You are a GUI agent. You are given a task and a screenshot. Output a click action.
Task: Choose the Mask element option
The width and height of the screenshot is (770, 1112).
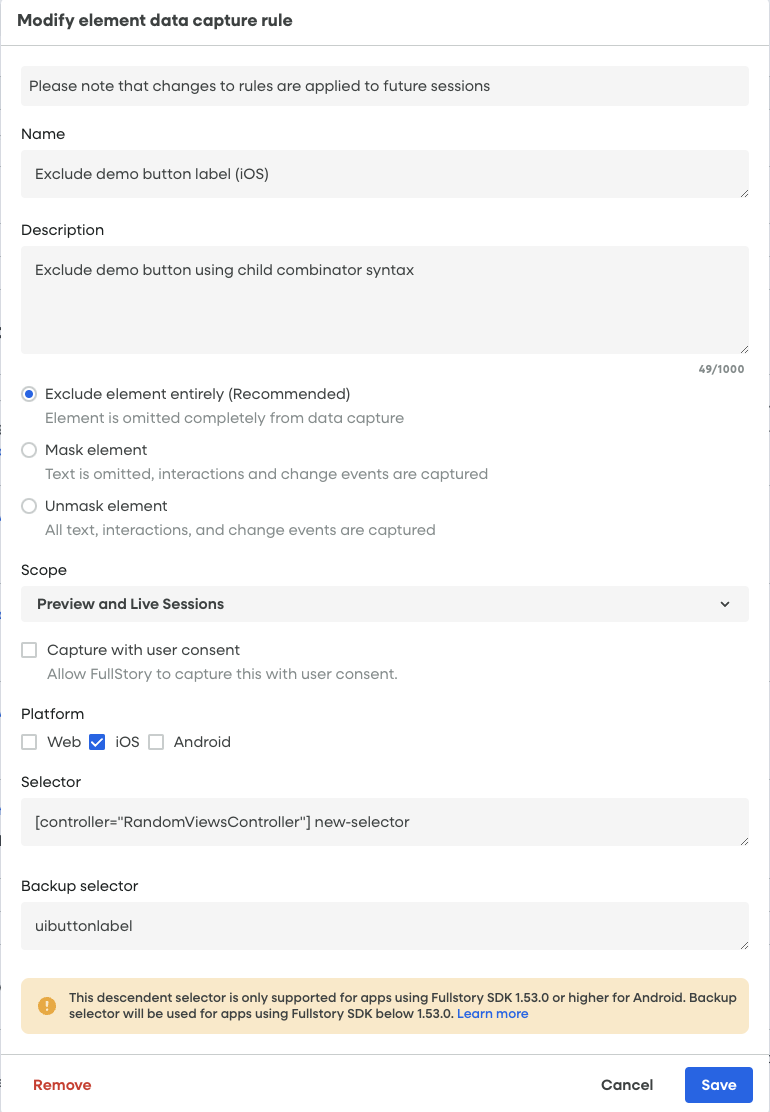pyautogui.click(x=29, y=450)
